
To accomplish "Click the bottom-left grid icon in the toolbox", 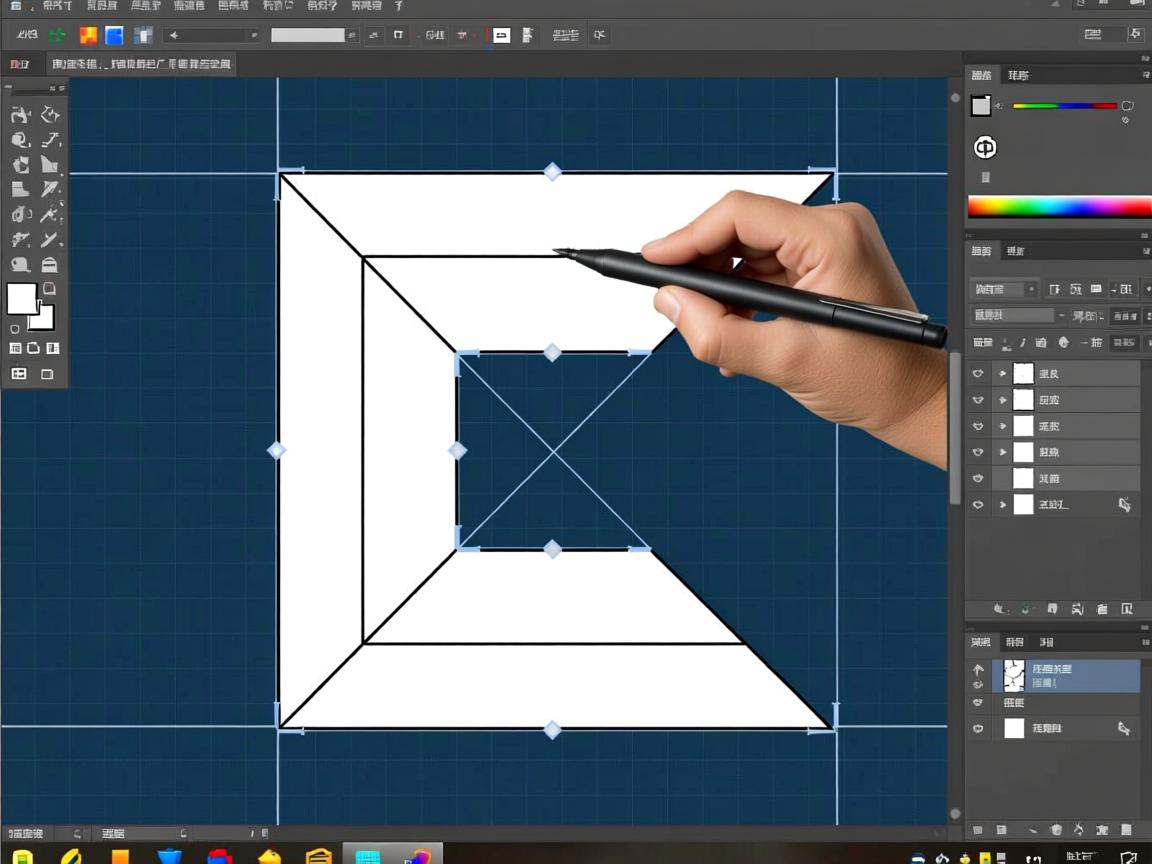I will 18,374.
